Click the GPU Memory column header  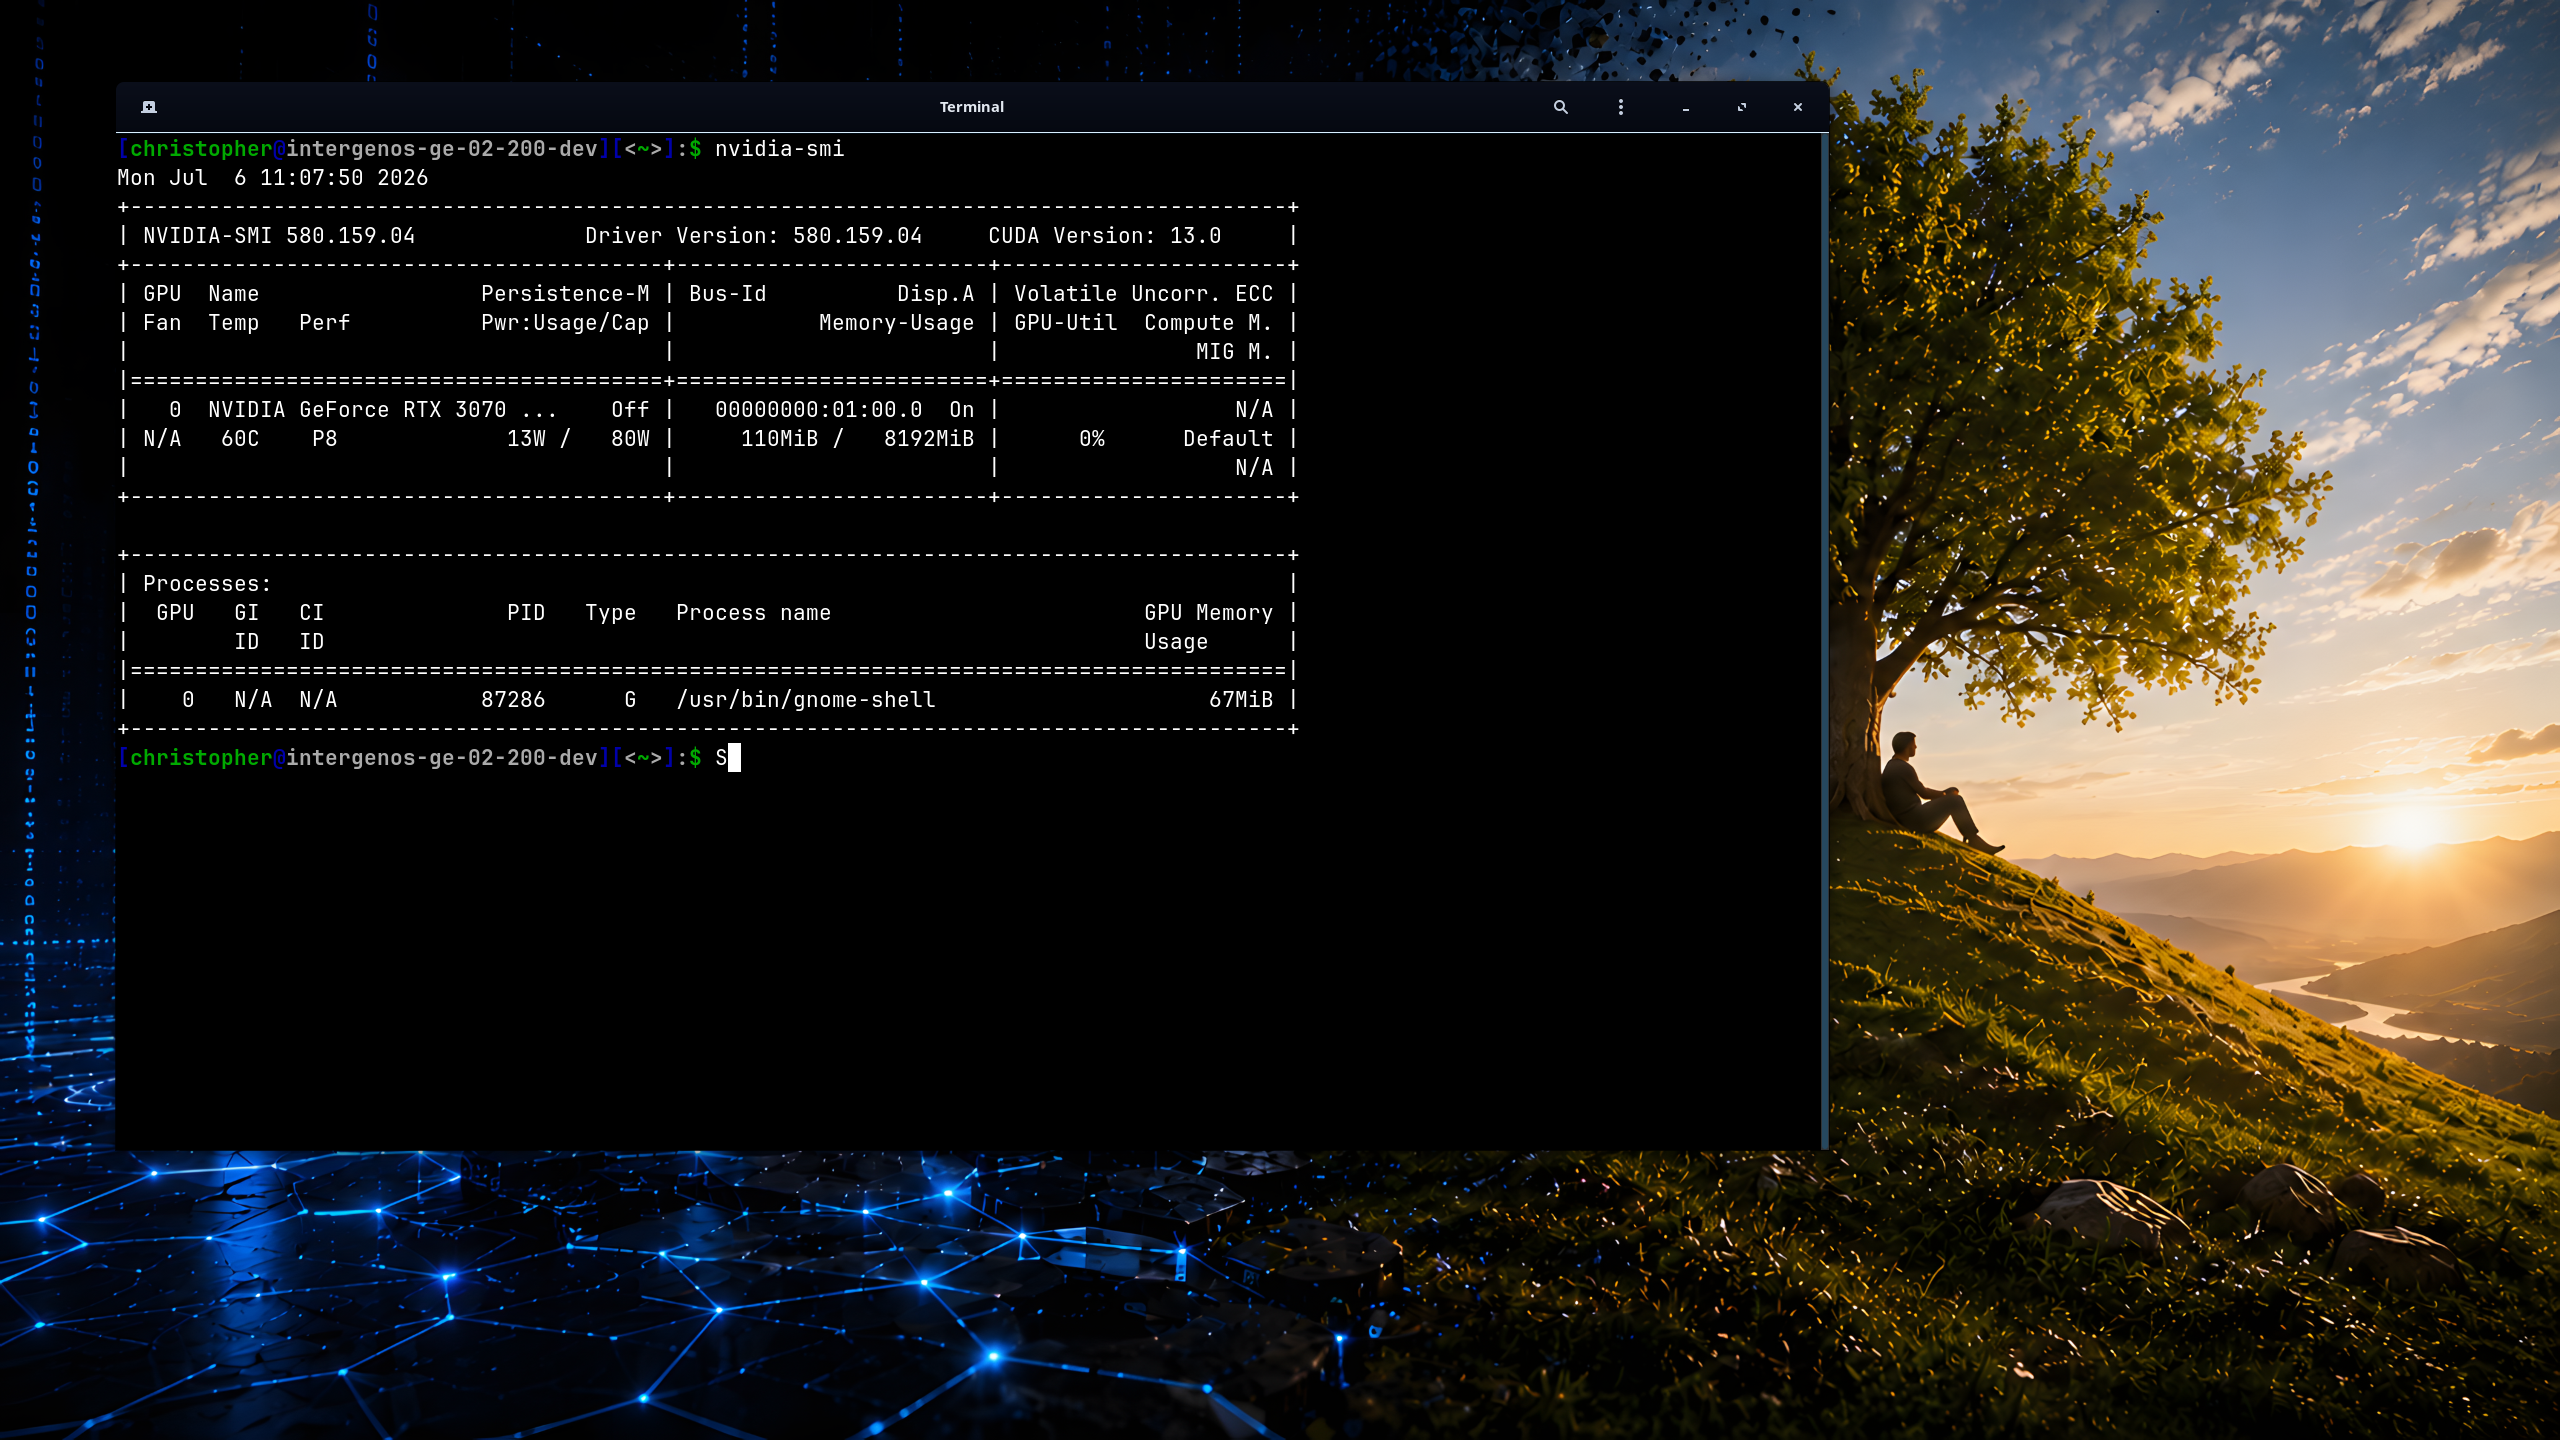1208,613
